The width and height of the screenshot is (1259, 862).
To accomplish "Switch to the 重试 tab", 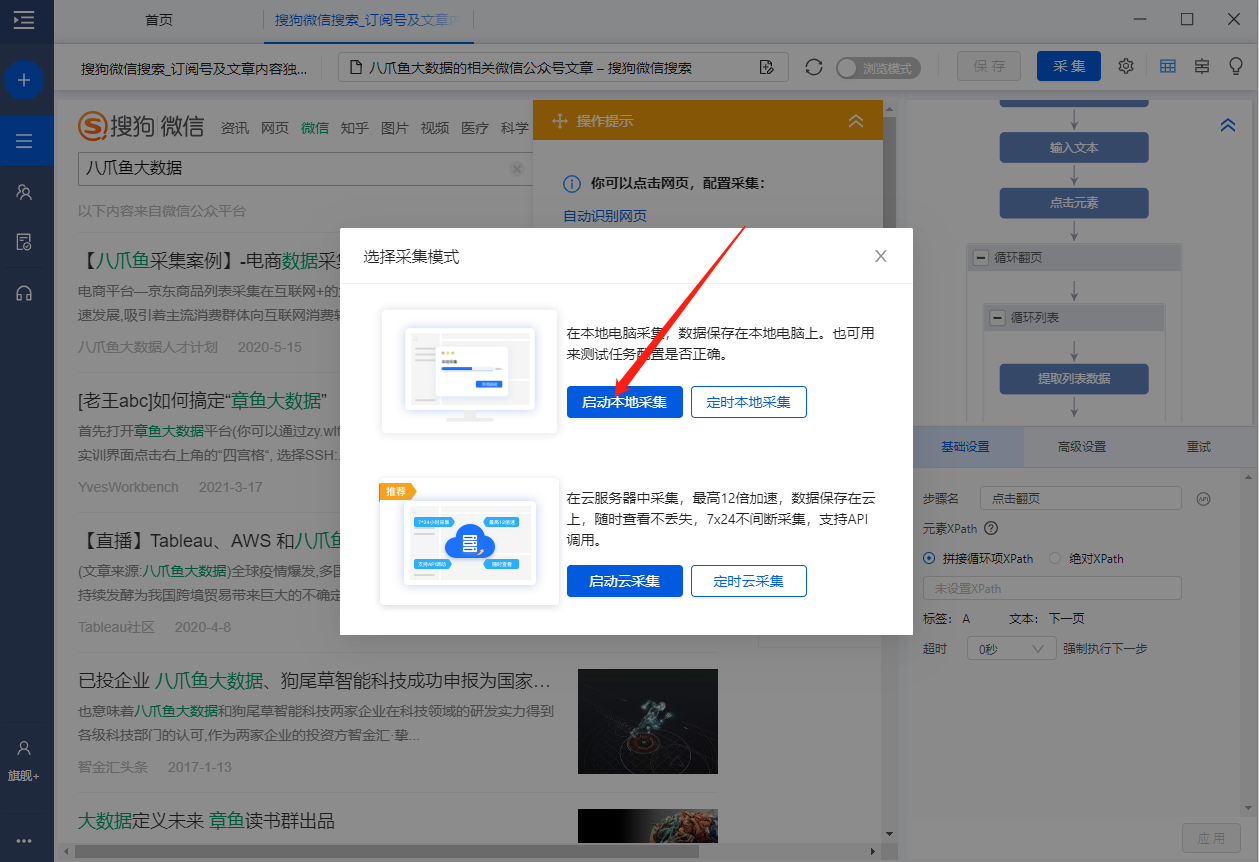I will (1199, 447).
